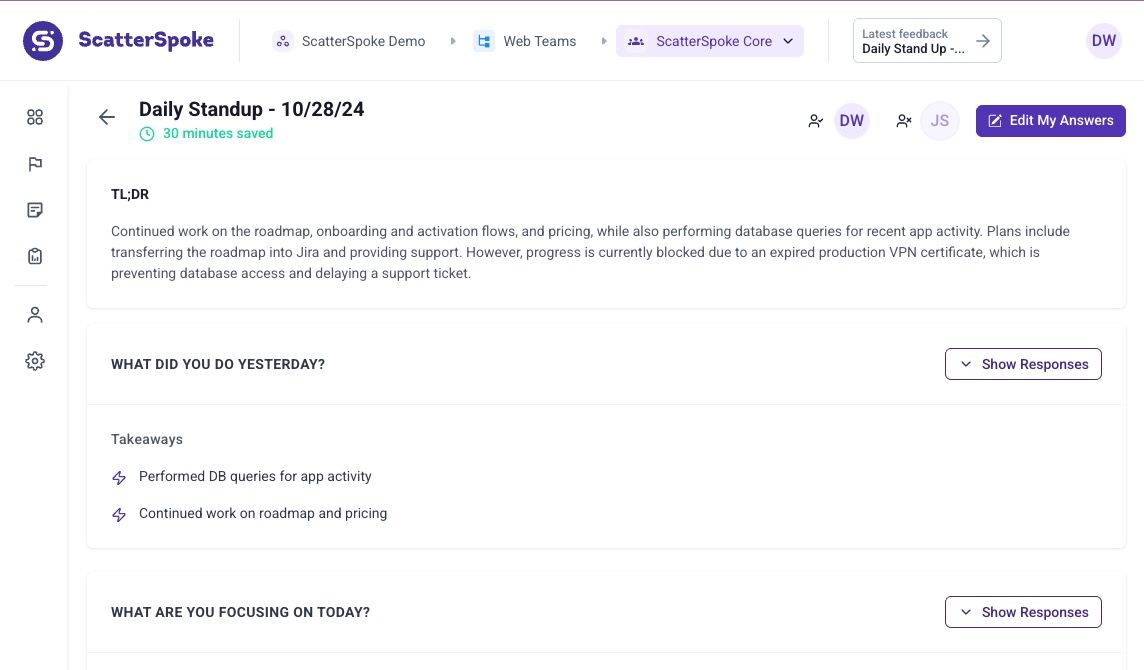Click the person profile icon in sidebar
This screenshot has height=670, width=1144.
pyautogui.click(x=35, y=315)
